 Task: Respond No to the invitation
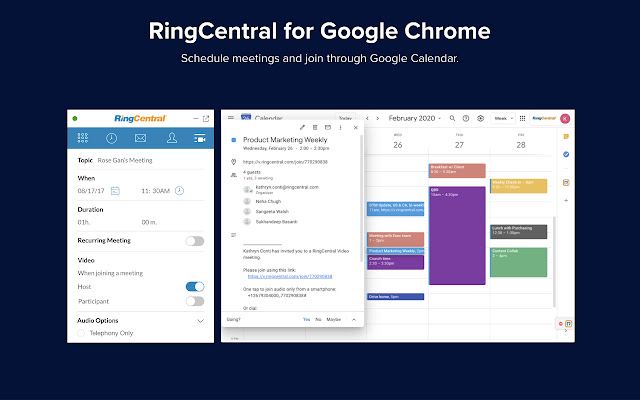(318, 320)
